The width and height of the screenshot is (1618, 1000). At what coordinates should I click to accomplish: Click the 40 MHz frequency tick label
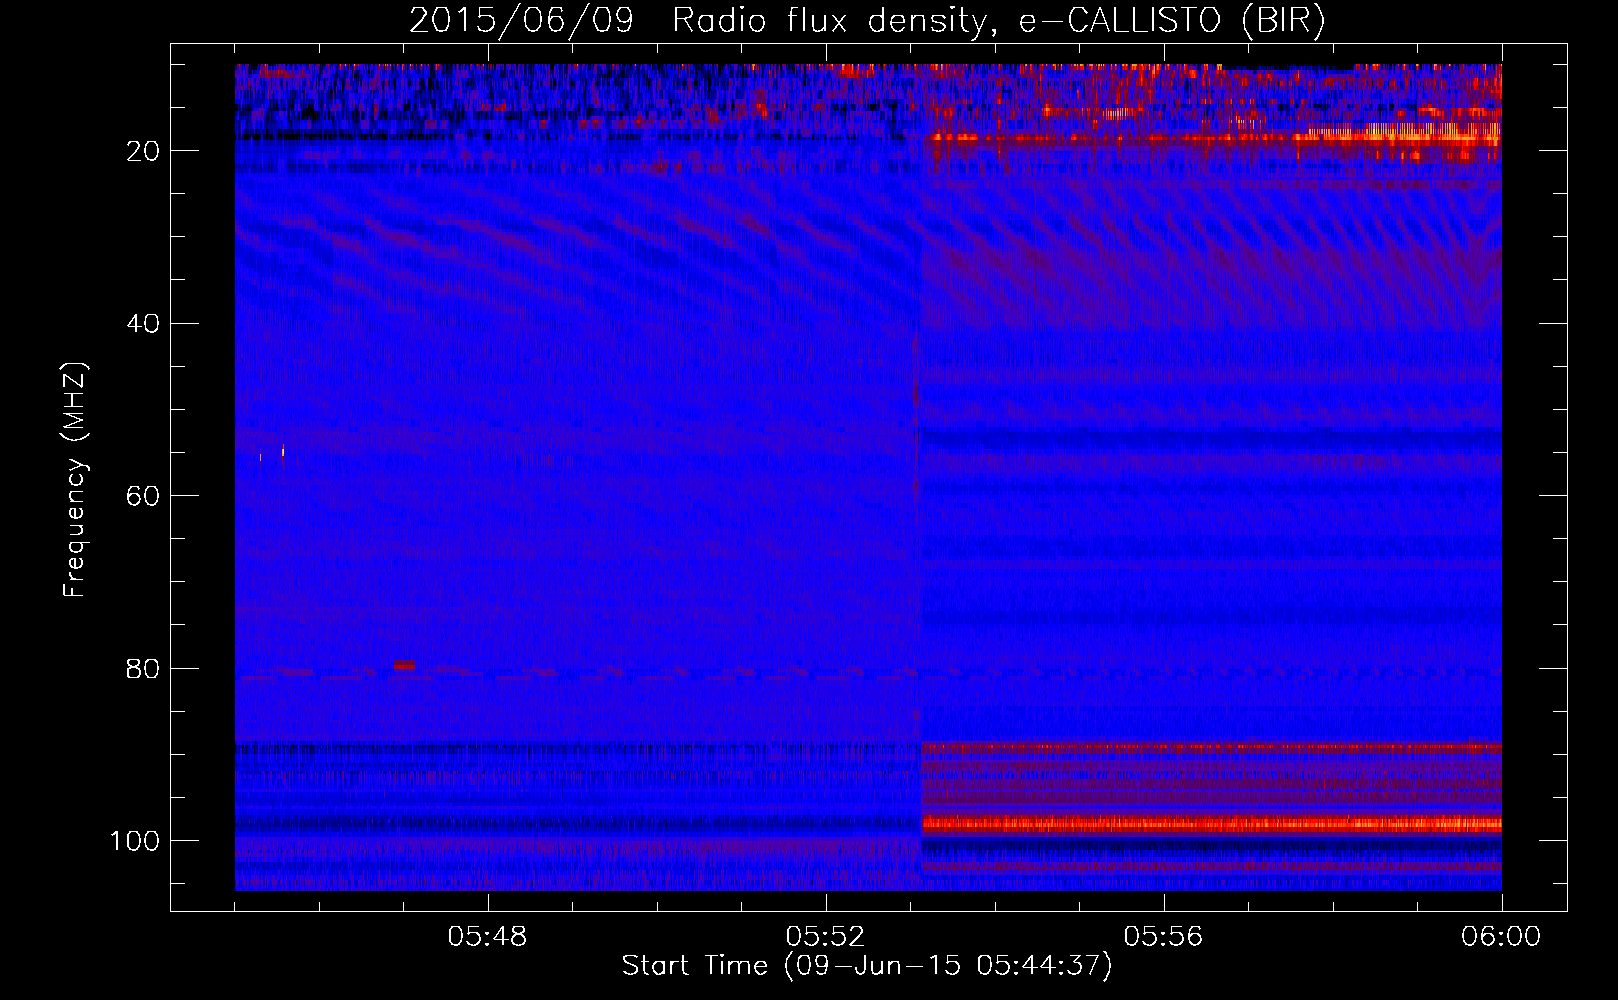pos(144,324)
